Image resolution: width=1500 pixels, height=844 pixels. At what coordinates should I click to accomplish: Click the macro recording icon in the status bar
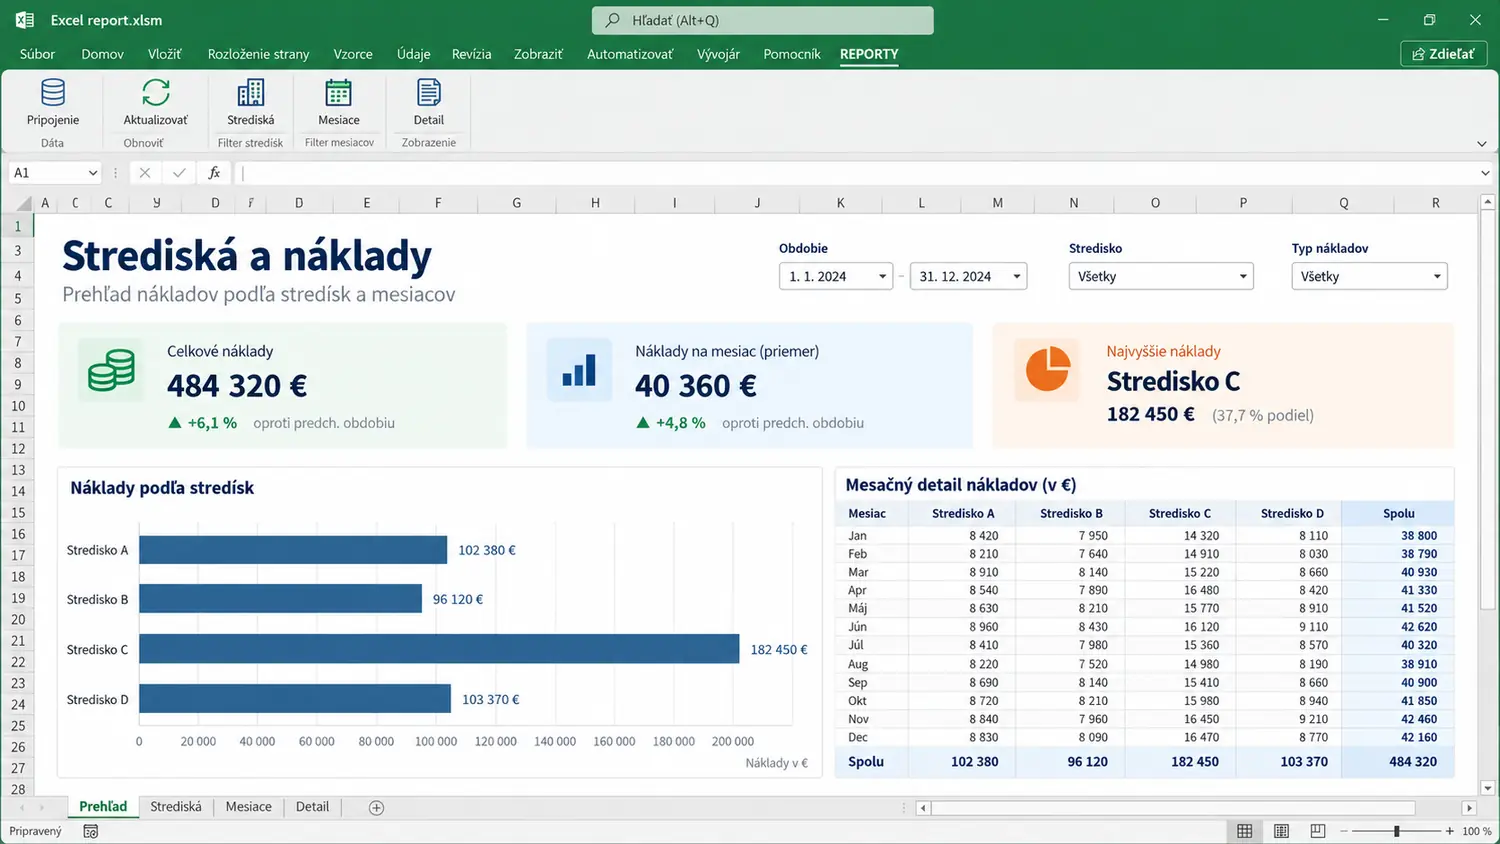pos(91,831)
